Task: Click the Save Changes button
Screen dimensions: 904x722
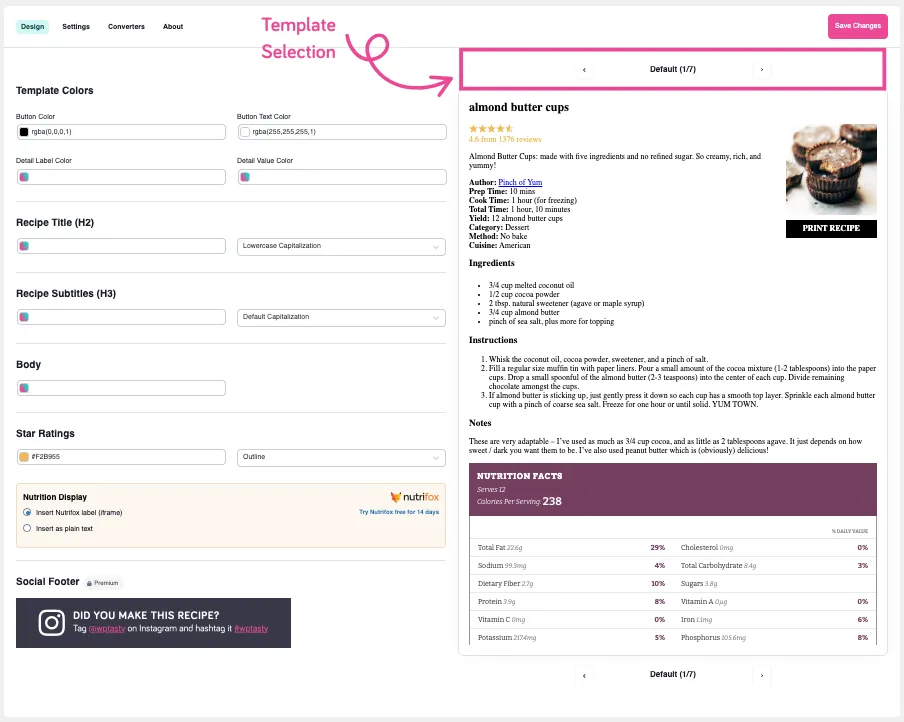Action: 858,26
